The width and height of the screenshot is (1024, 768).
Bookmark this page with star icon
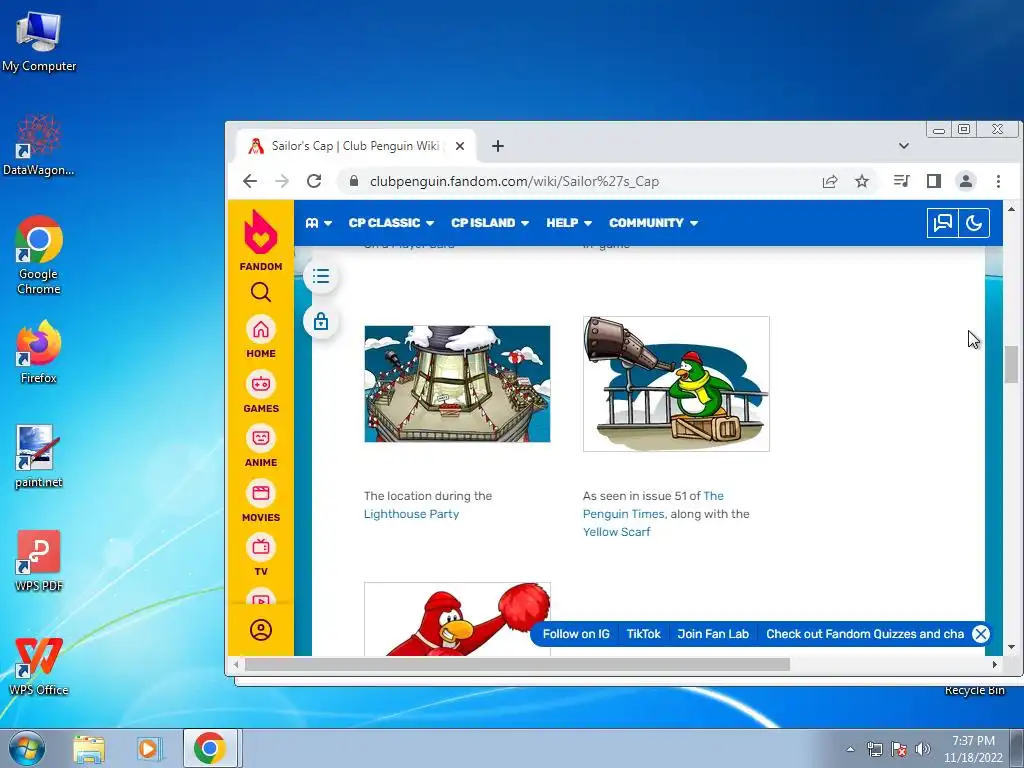pos(862,182)
